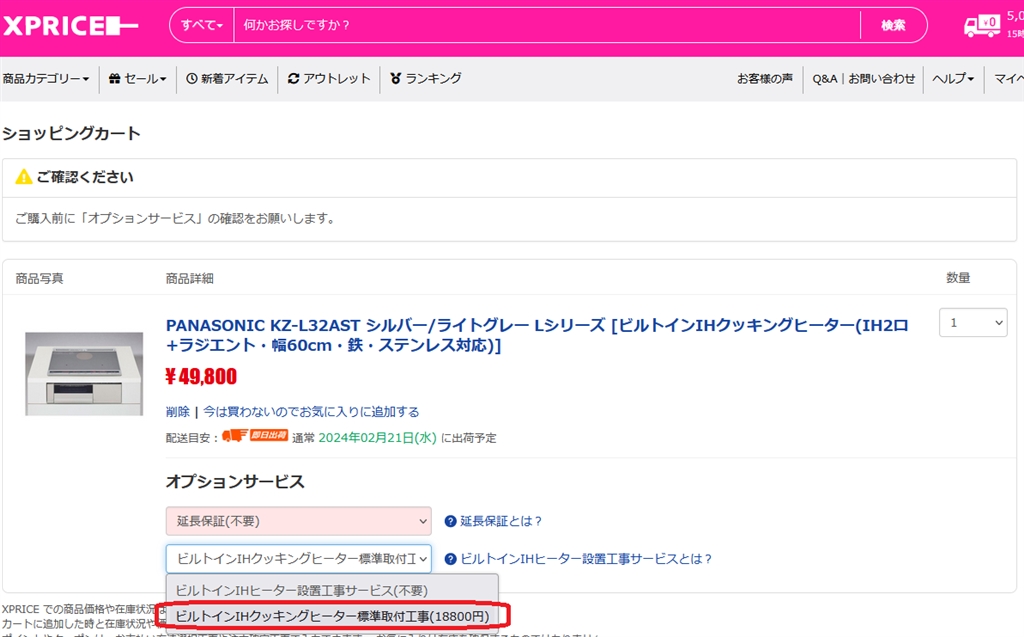Open Q&A | お問い合わせ page
Viewport: 1024px width, 637px height.
[x=863, y=78]
